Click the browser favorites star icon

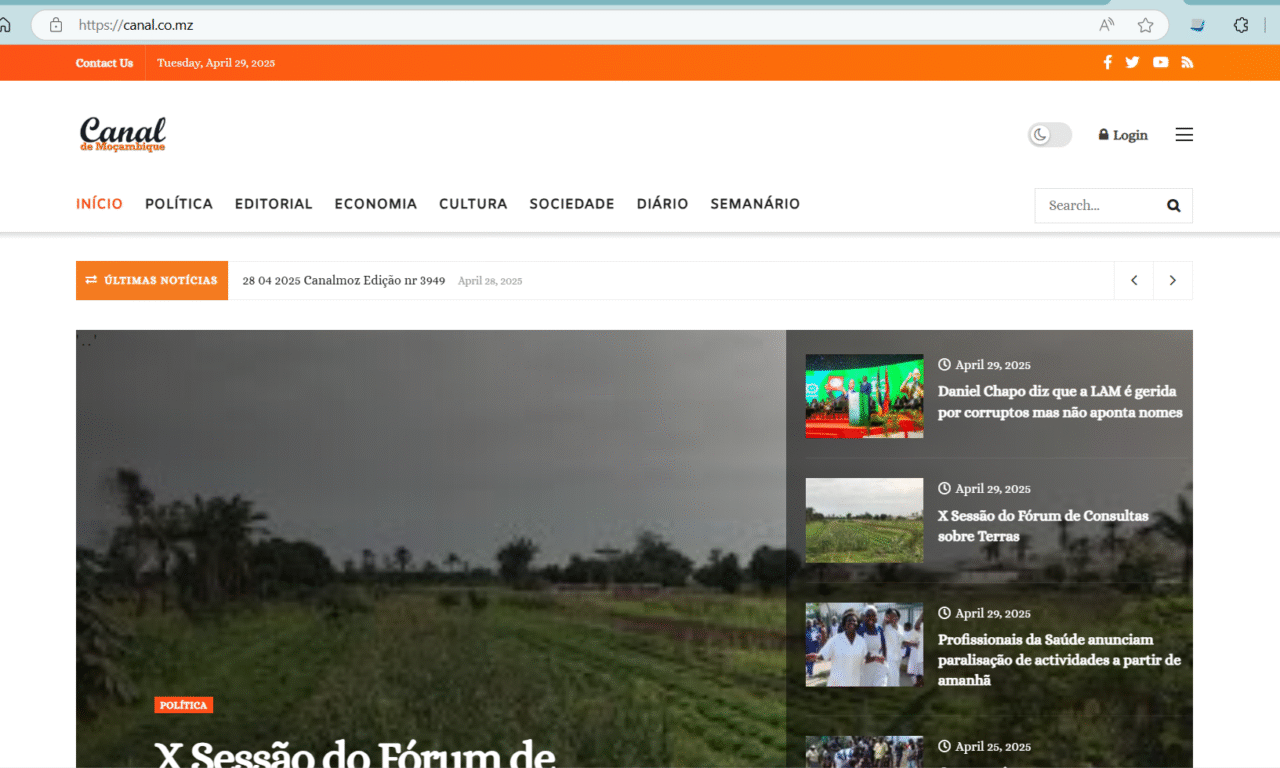(x=1145, y=25)
